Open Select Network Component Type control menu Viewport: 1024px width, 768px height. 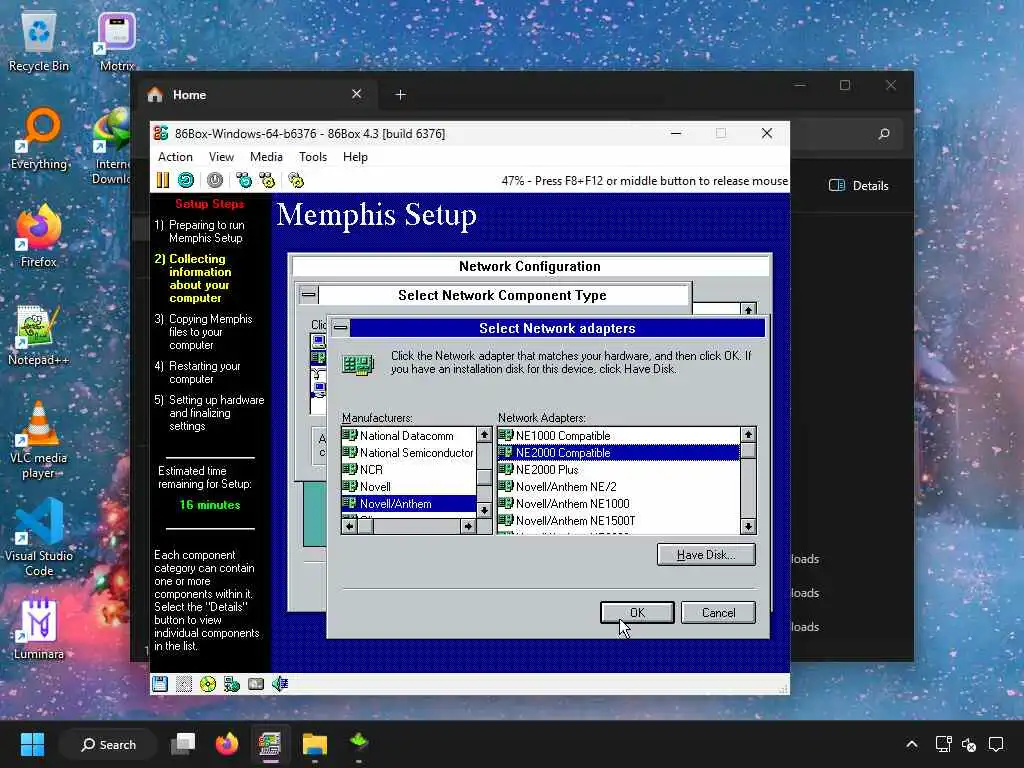[308, 295]
